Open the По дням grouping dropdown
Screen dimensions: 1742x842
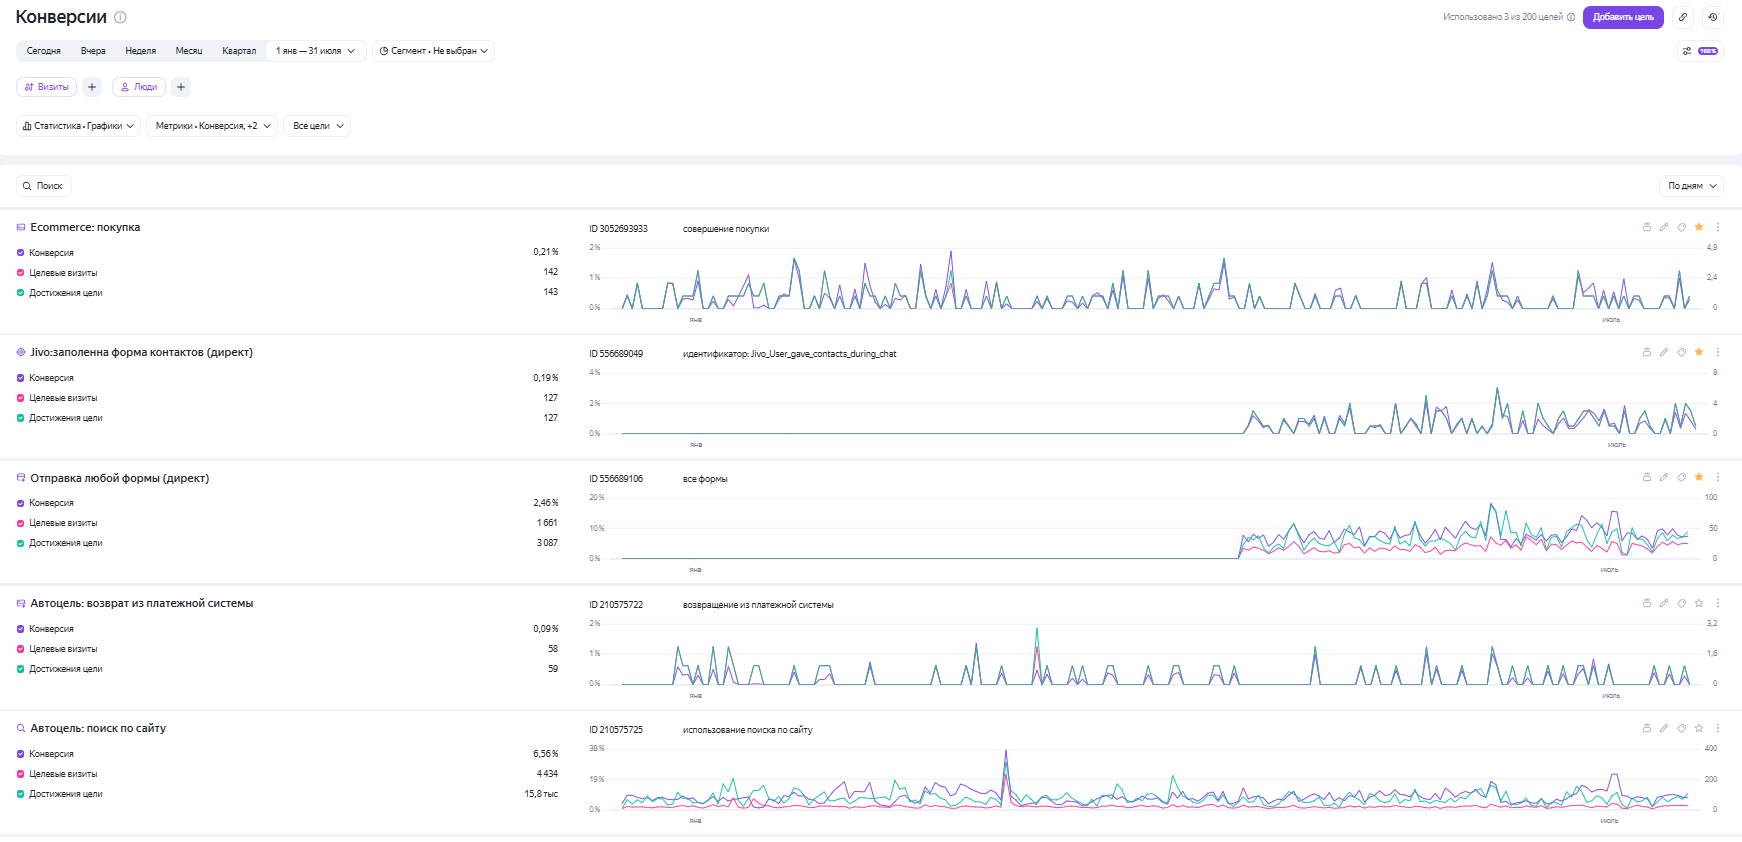tap(1691, 186)
